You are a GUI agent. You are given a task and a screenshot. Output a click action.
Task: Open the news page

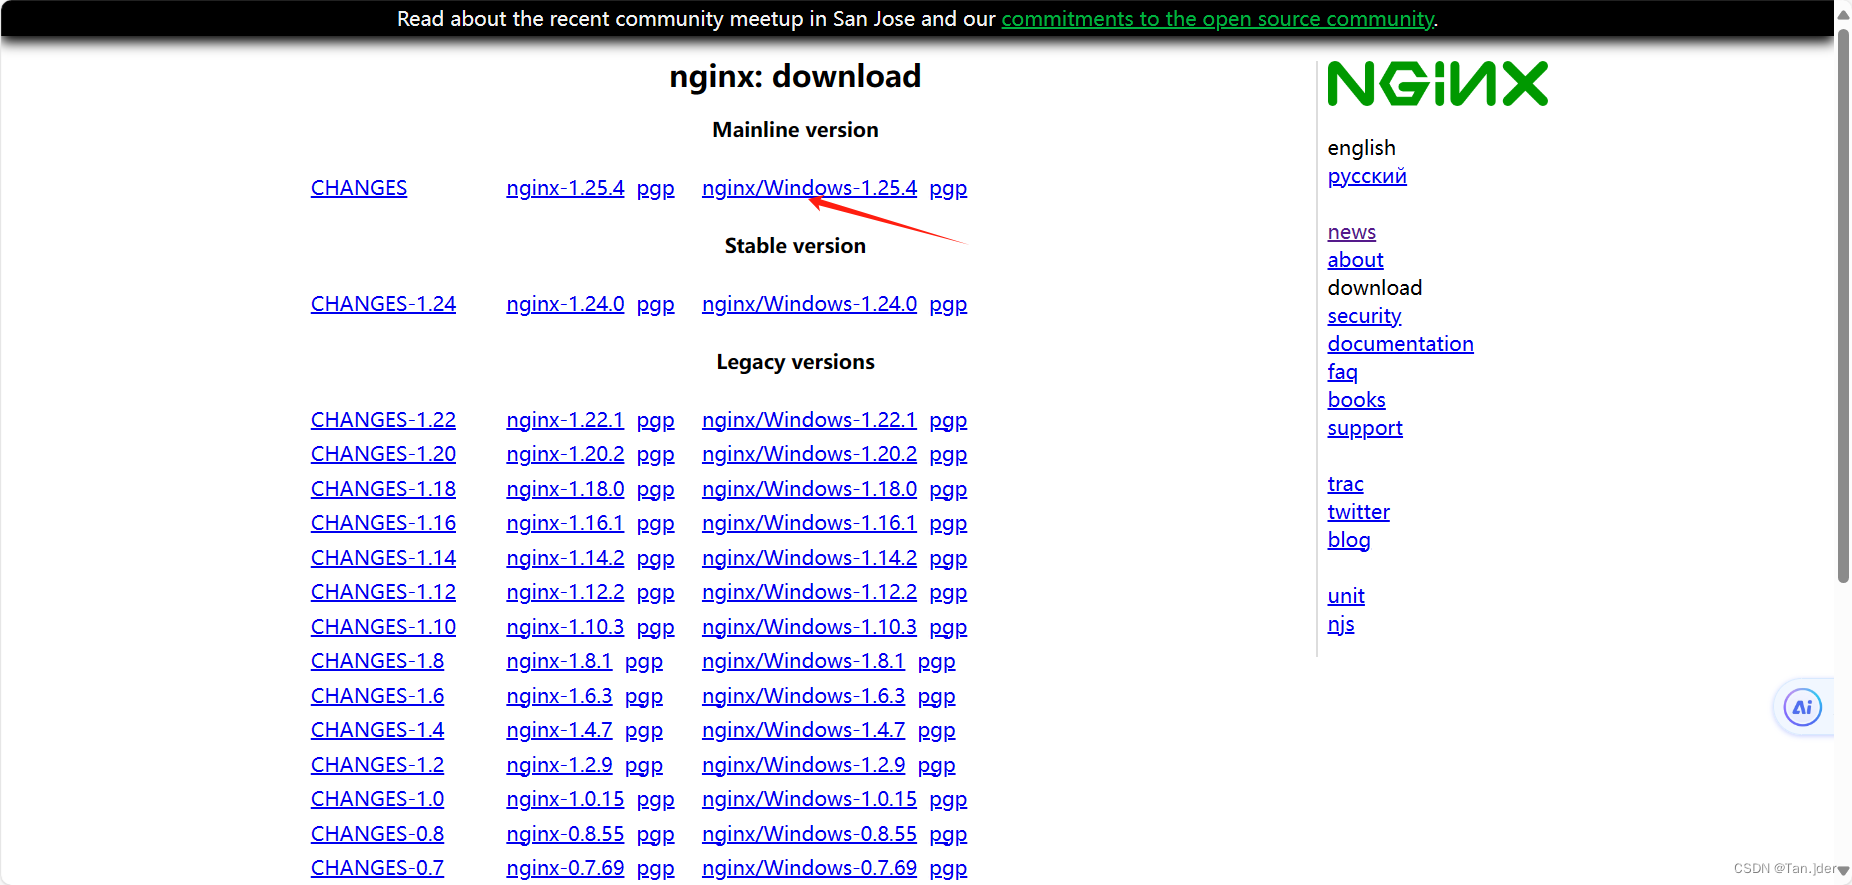(1352, 232)
